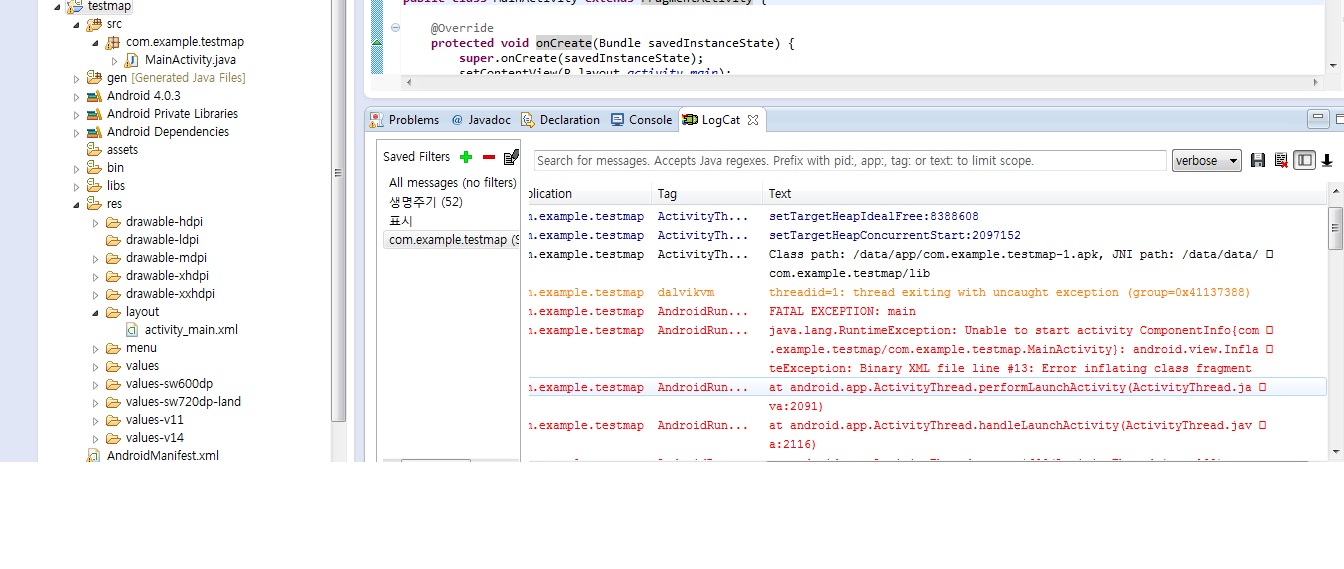Toggle the saved filters view display
The height and width of the screenshot is (569, 1344).
[1304, 160]
